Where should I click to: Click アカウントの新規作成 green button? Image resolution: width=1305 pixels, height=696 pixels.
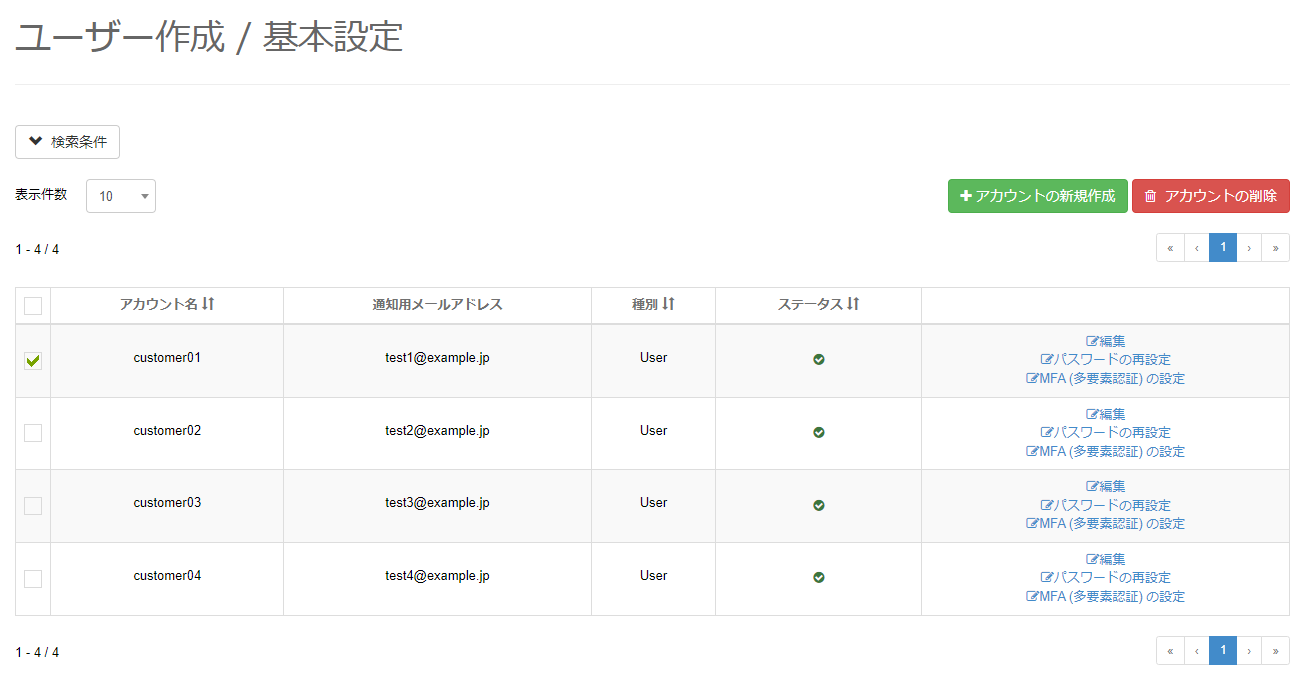(x=1037, y=196)
